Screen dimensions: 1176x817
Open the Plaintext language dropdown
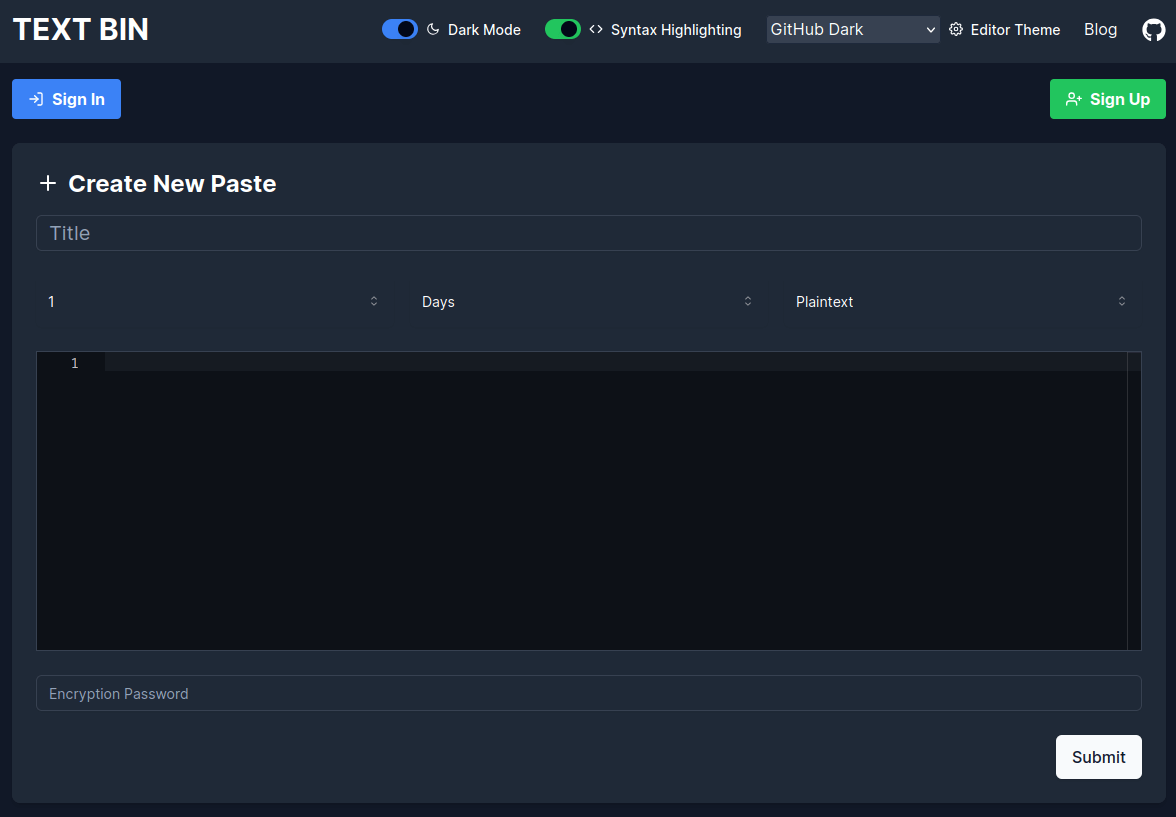pos(962,302)
